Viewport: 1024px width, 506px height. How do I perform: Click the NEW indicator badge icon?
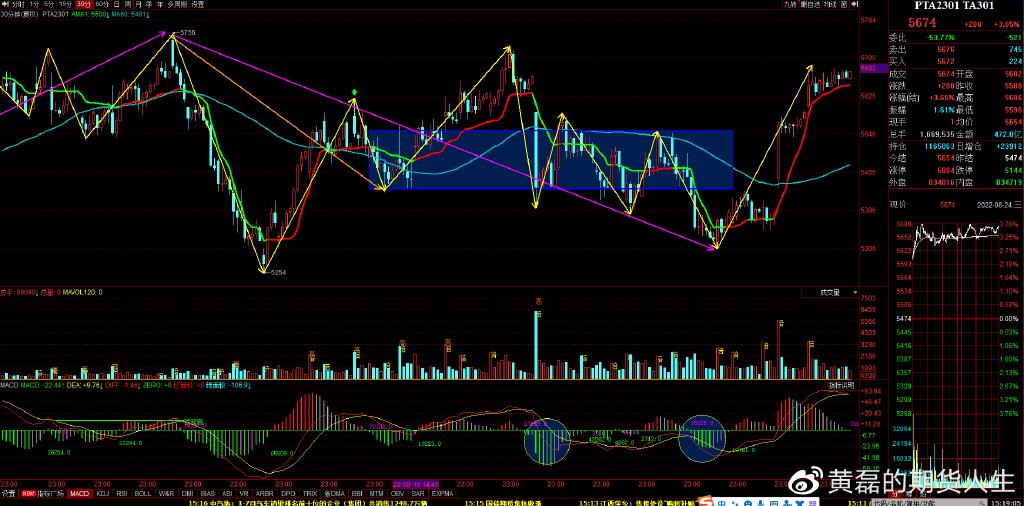click(29, 494)
